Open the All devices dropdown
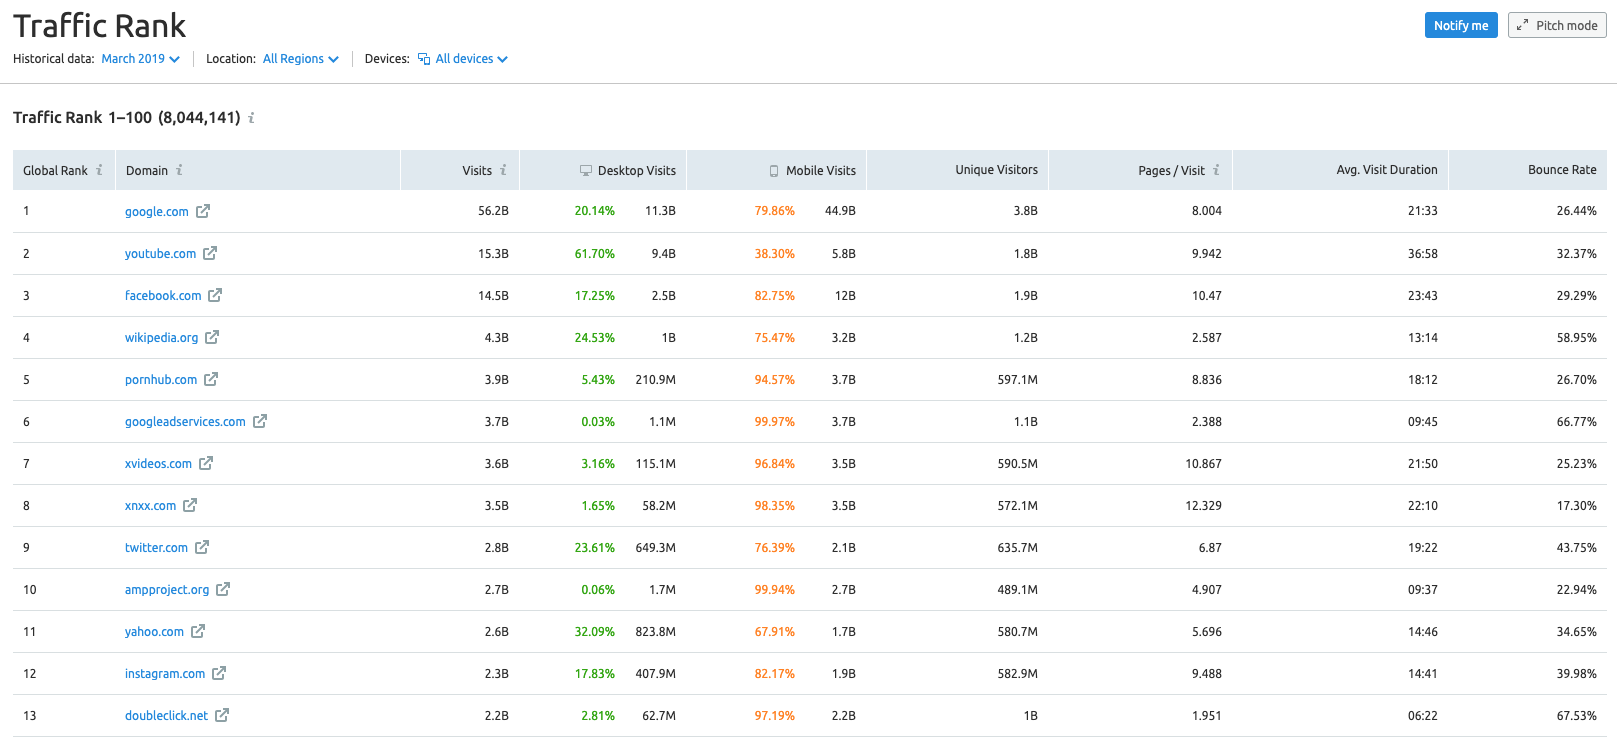This screenshot has height=740, width=1617. [x=463, y=59]
